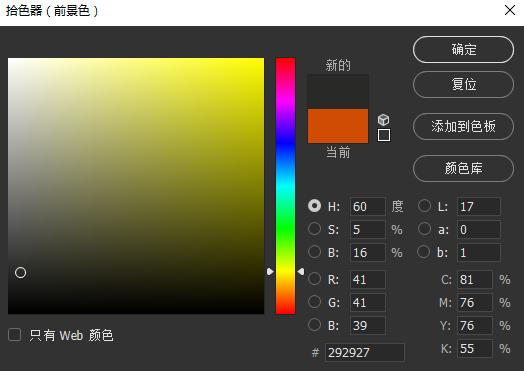Click the 新的 label above the swatch

click(338, 65)
